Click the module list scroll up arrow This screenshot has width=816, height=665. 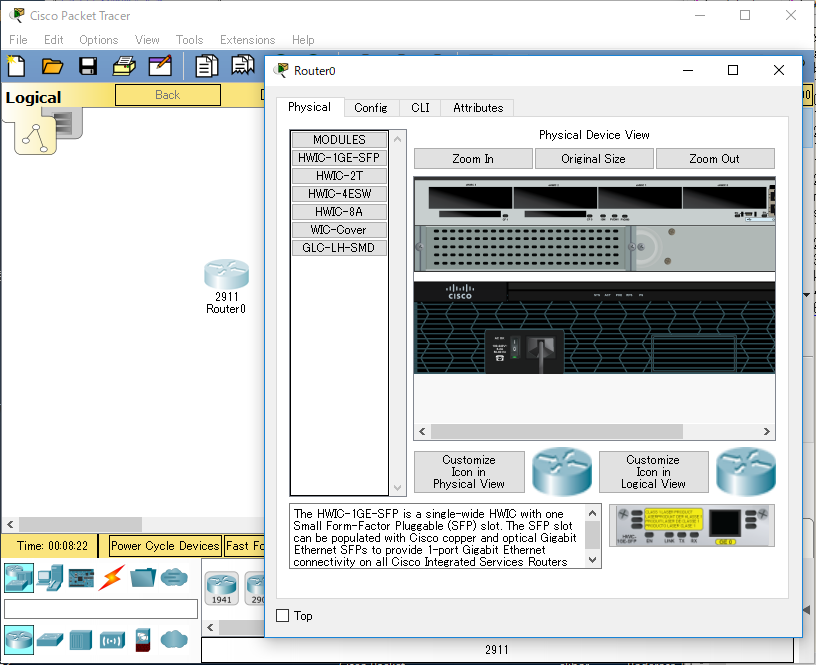pos(398,139)
